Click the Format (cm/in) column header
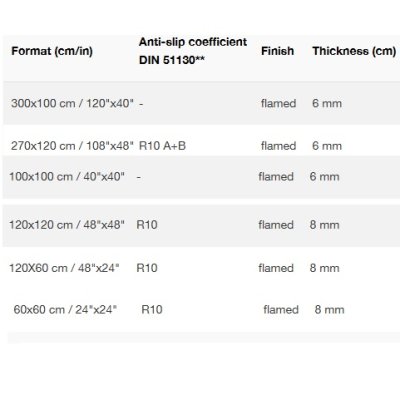 pos(52,51)
